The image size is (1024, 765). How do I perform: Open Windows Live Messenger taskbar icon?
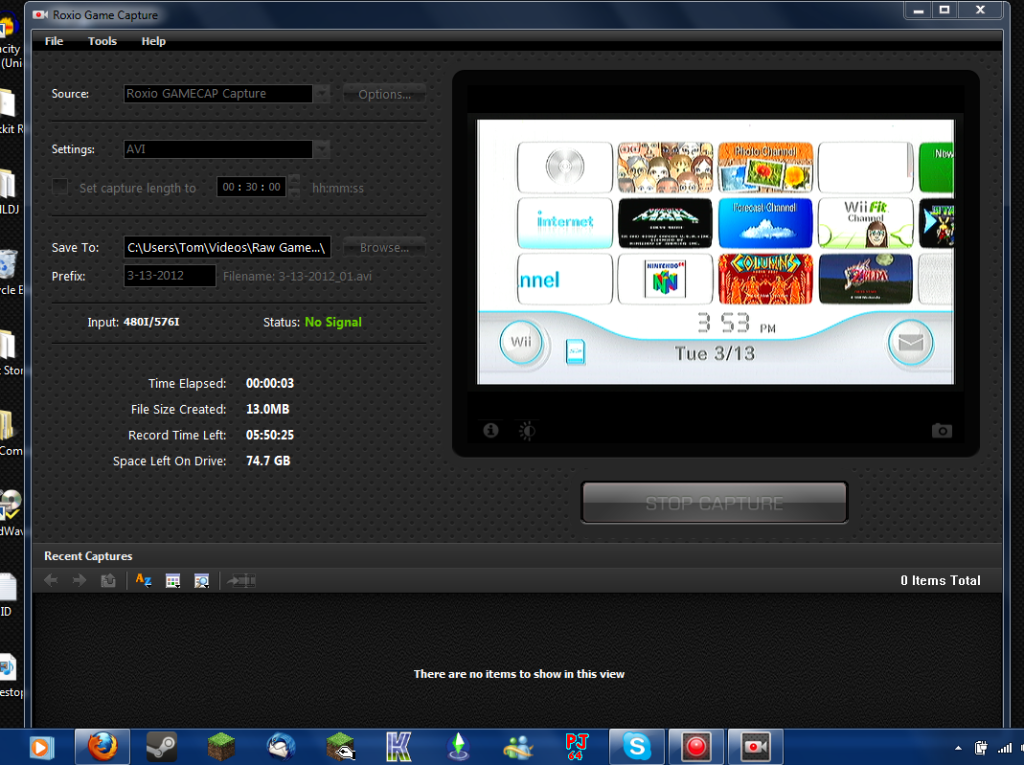point(518,747)
